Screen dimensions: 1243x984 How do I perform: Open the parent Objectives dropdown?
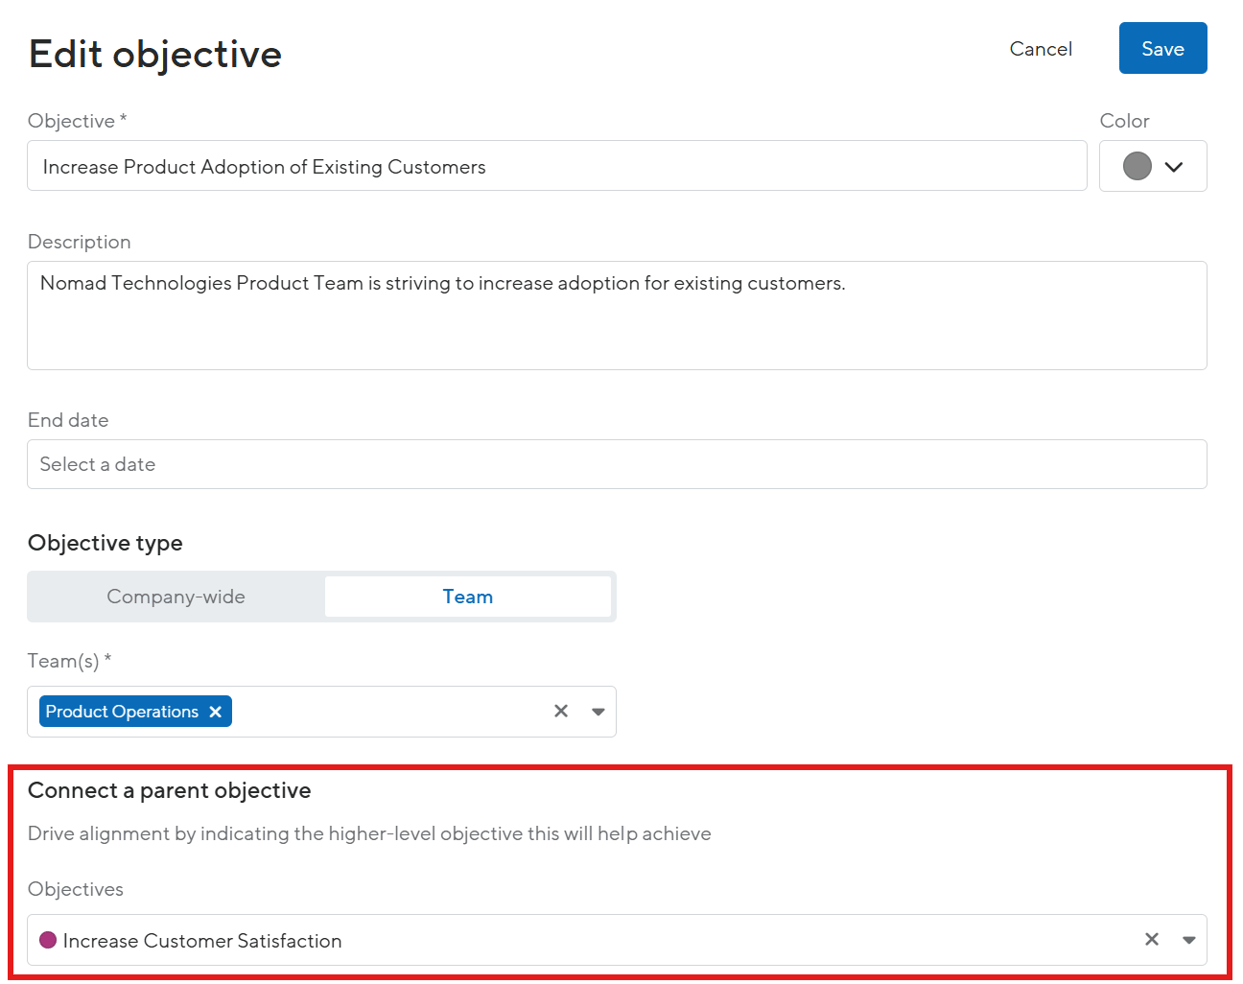tap(1189, 940)
